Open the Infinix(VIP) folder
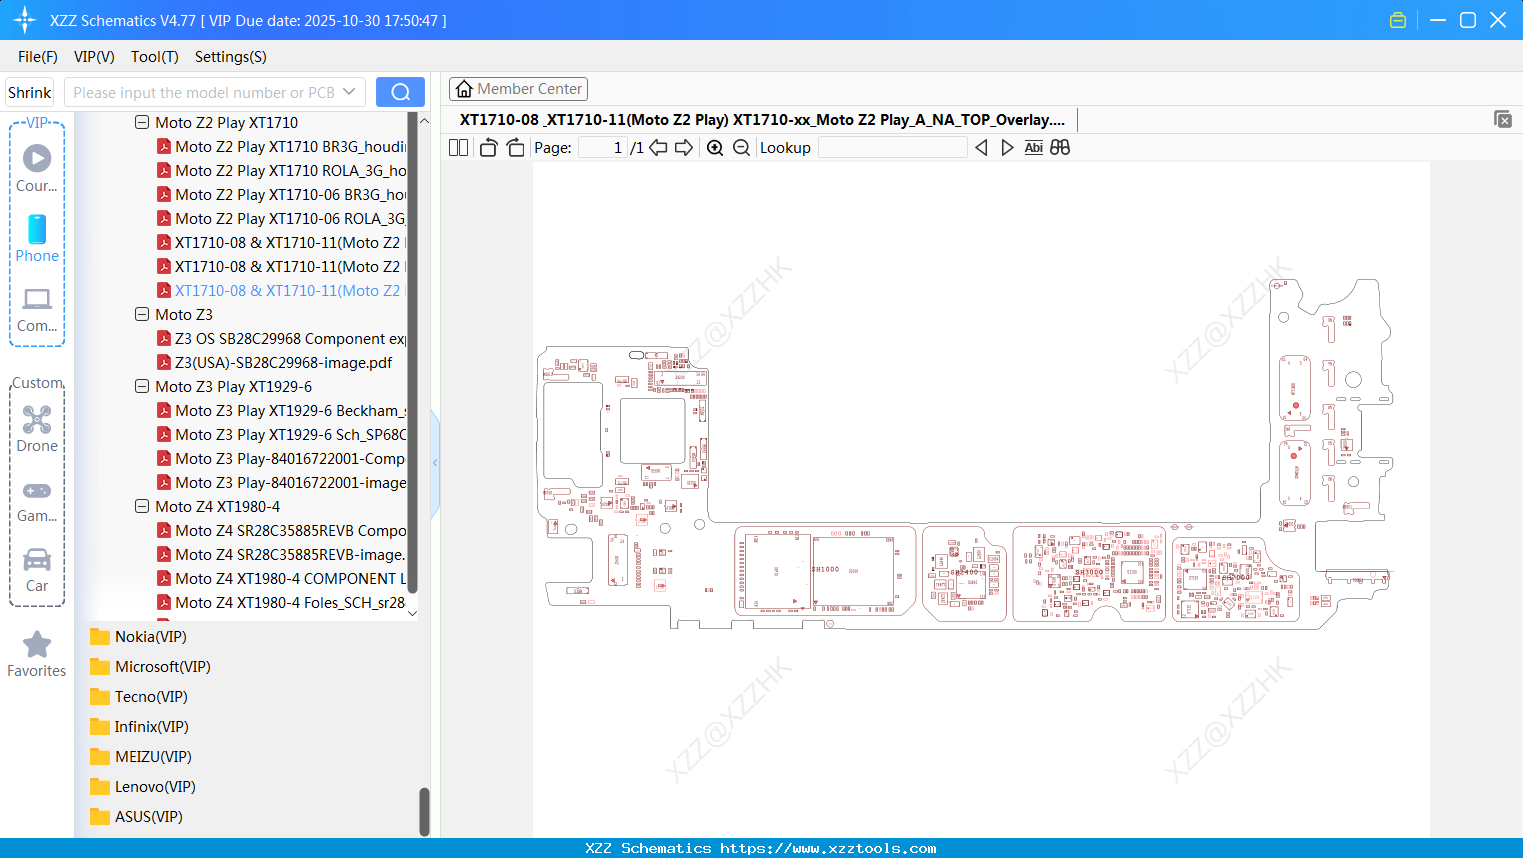 coord(139,727)
